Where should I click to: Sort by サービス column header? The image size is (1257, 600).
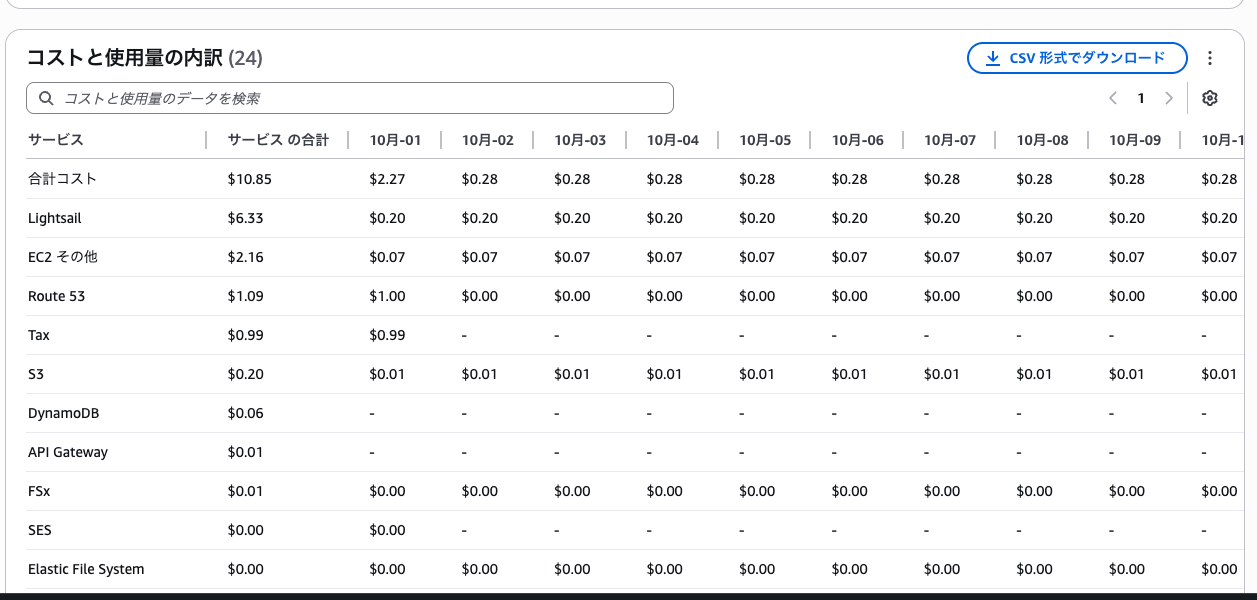tap(56, 140)
